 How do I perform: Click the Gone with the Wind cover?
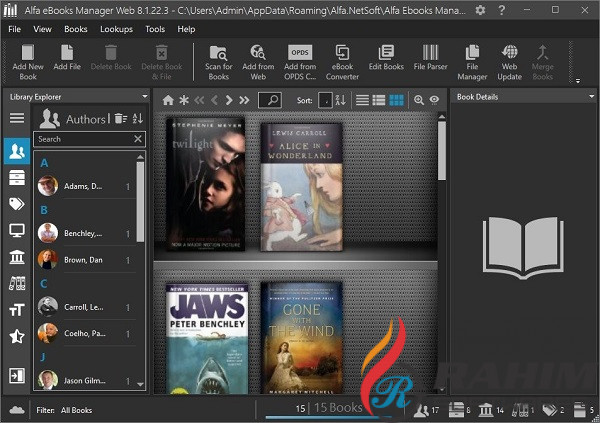tap(302, 338)
